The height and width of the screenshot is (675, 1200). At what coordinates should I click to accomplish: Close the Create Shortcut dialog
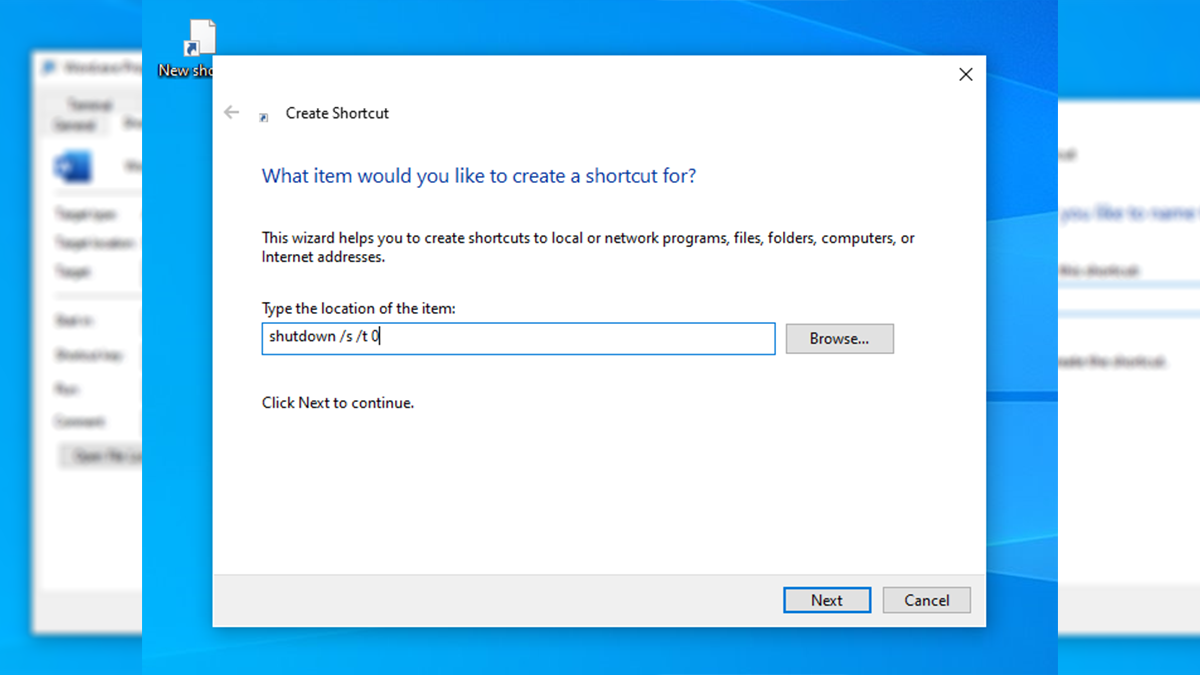(965, 75)
